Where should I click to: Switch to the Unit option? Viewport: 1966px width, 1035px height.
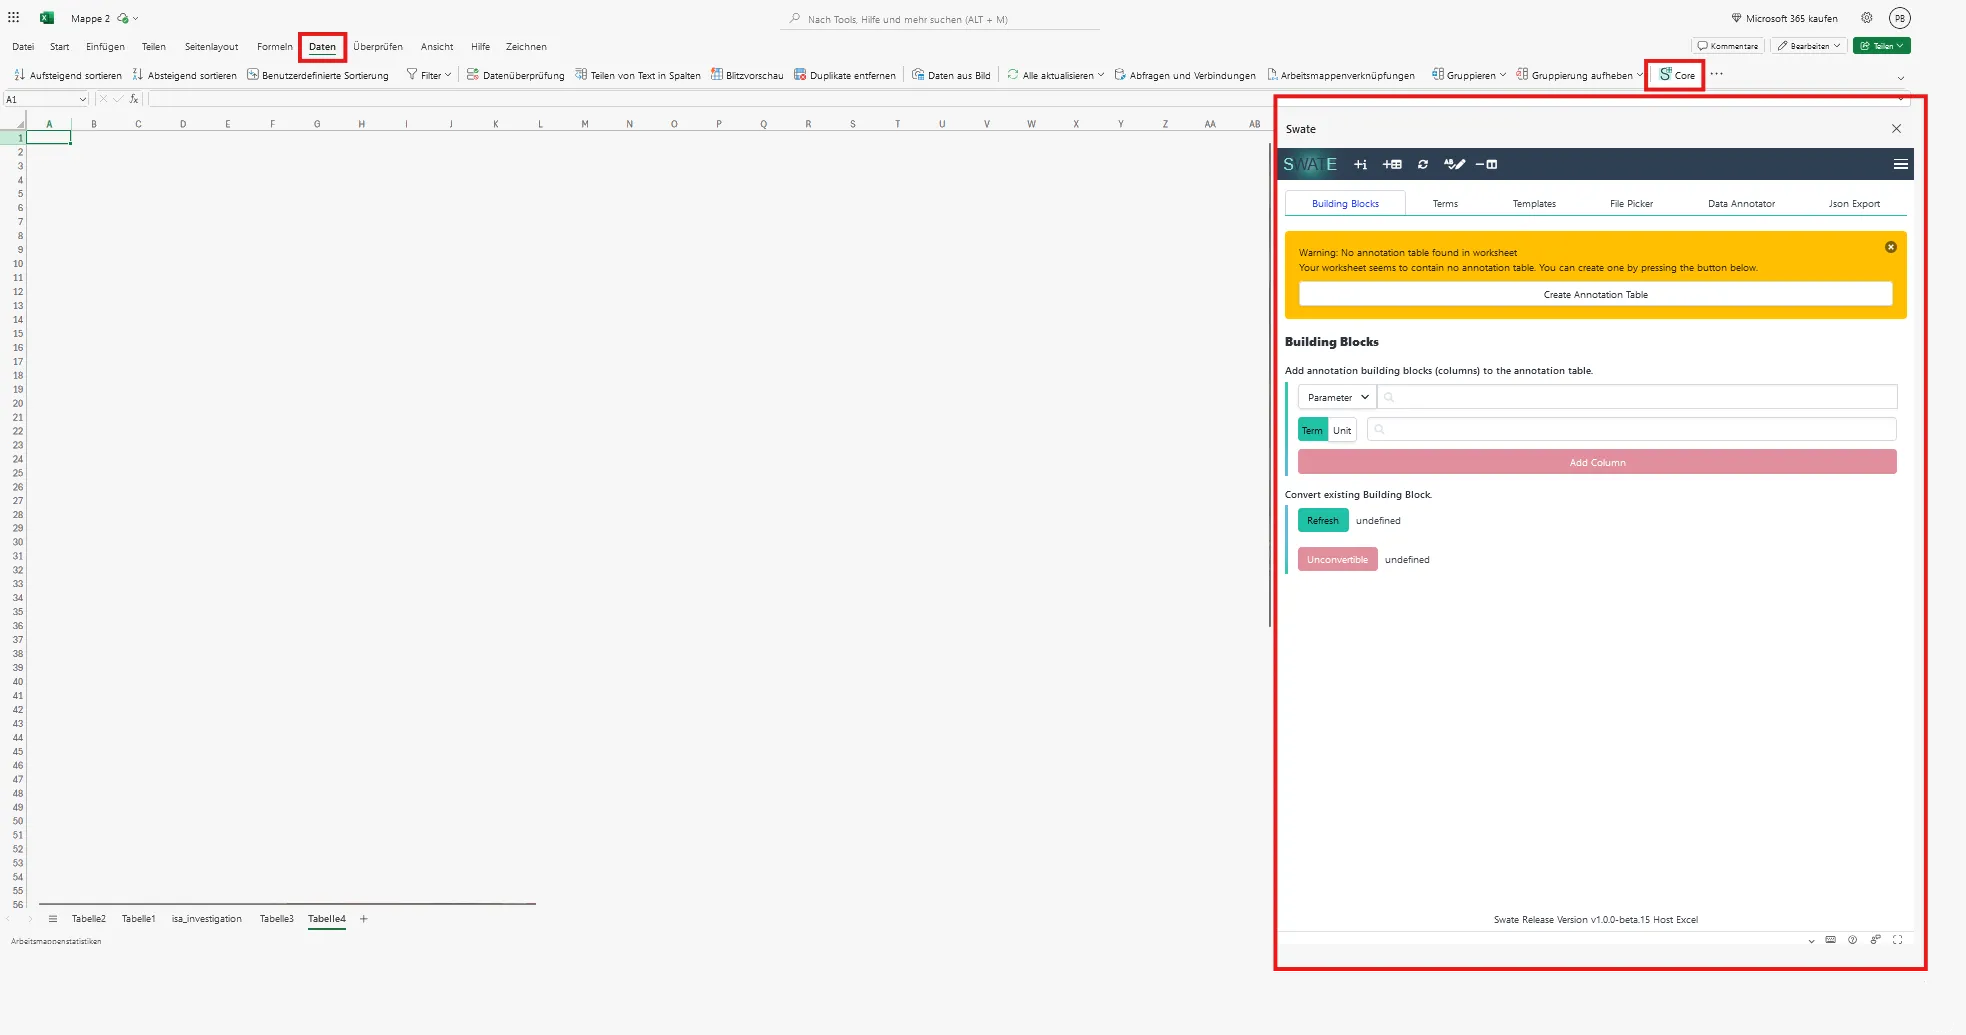1341,429
